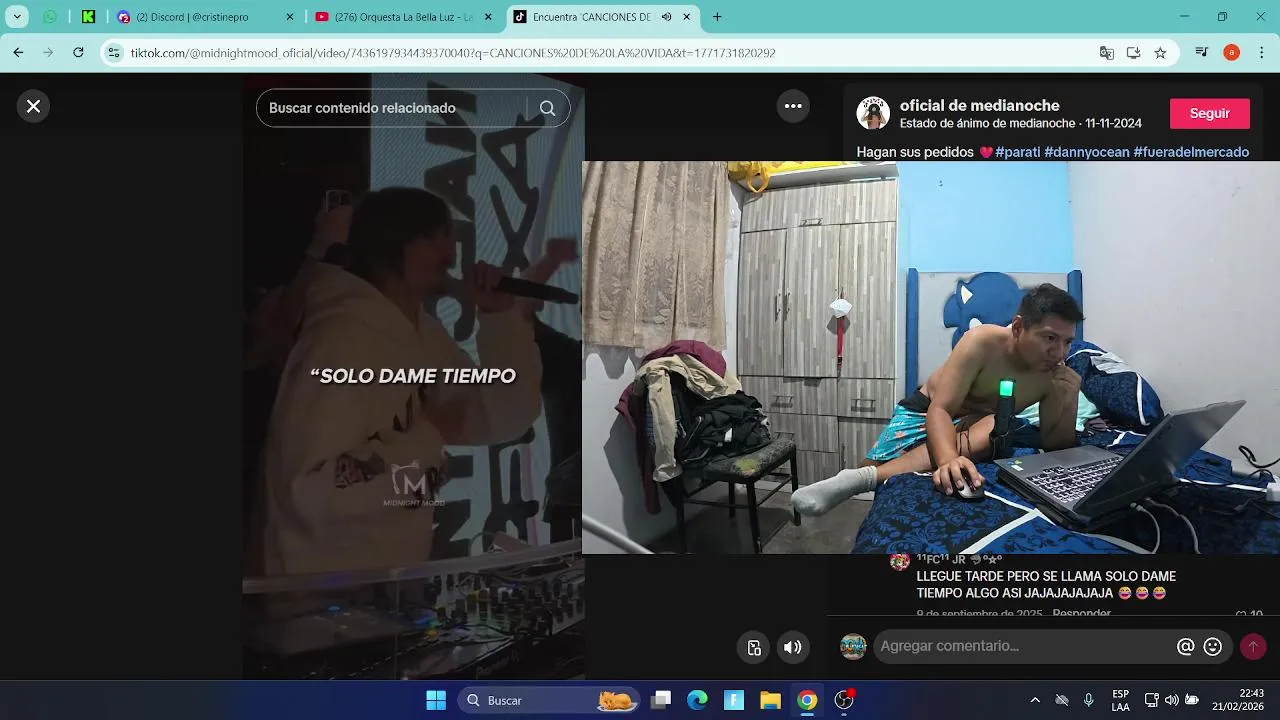
Task: Go back in browser history
Action: click(18, 53)
